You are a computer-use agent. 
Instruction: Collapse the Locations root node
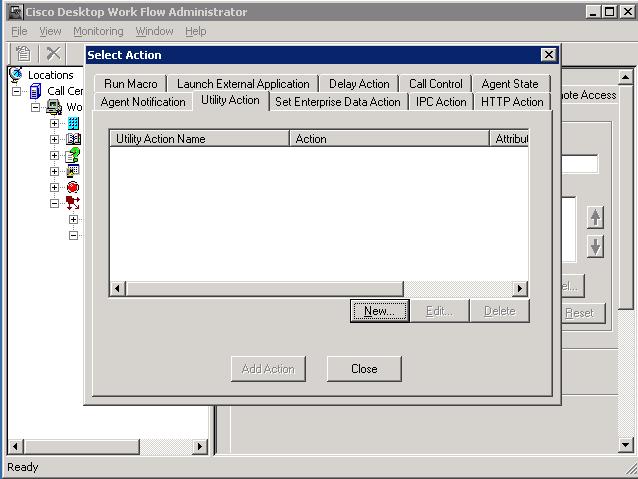pyautogui.click(x=16, y=91)
